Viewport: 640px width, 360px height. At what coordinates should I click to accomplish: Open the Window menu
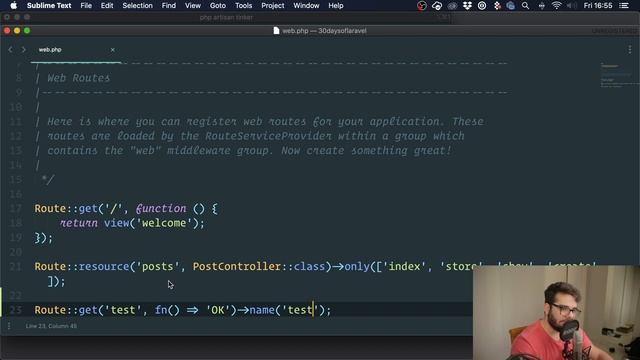click(306, 6)
